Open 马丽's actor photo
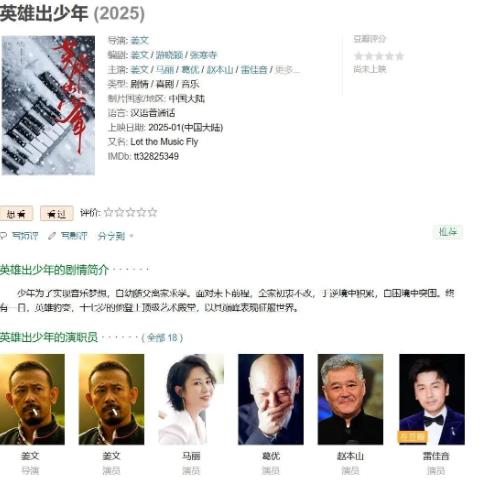The width and height of the screenshot is (483, 485). tap(191, 399)
